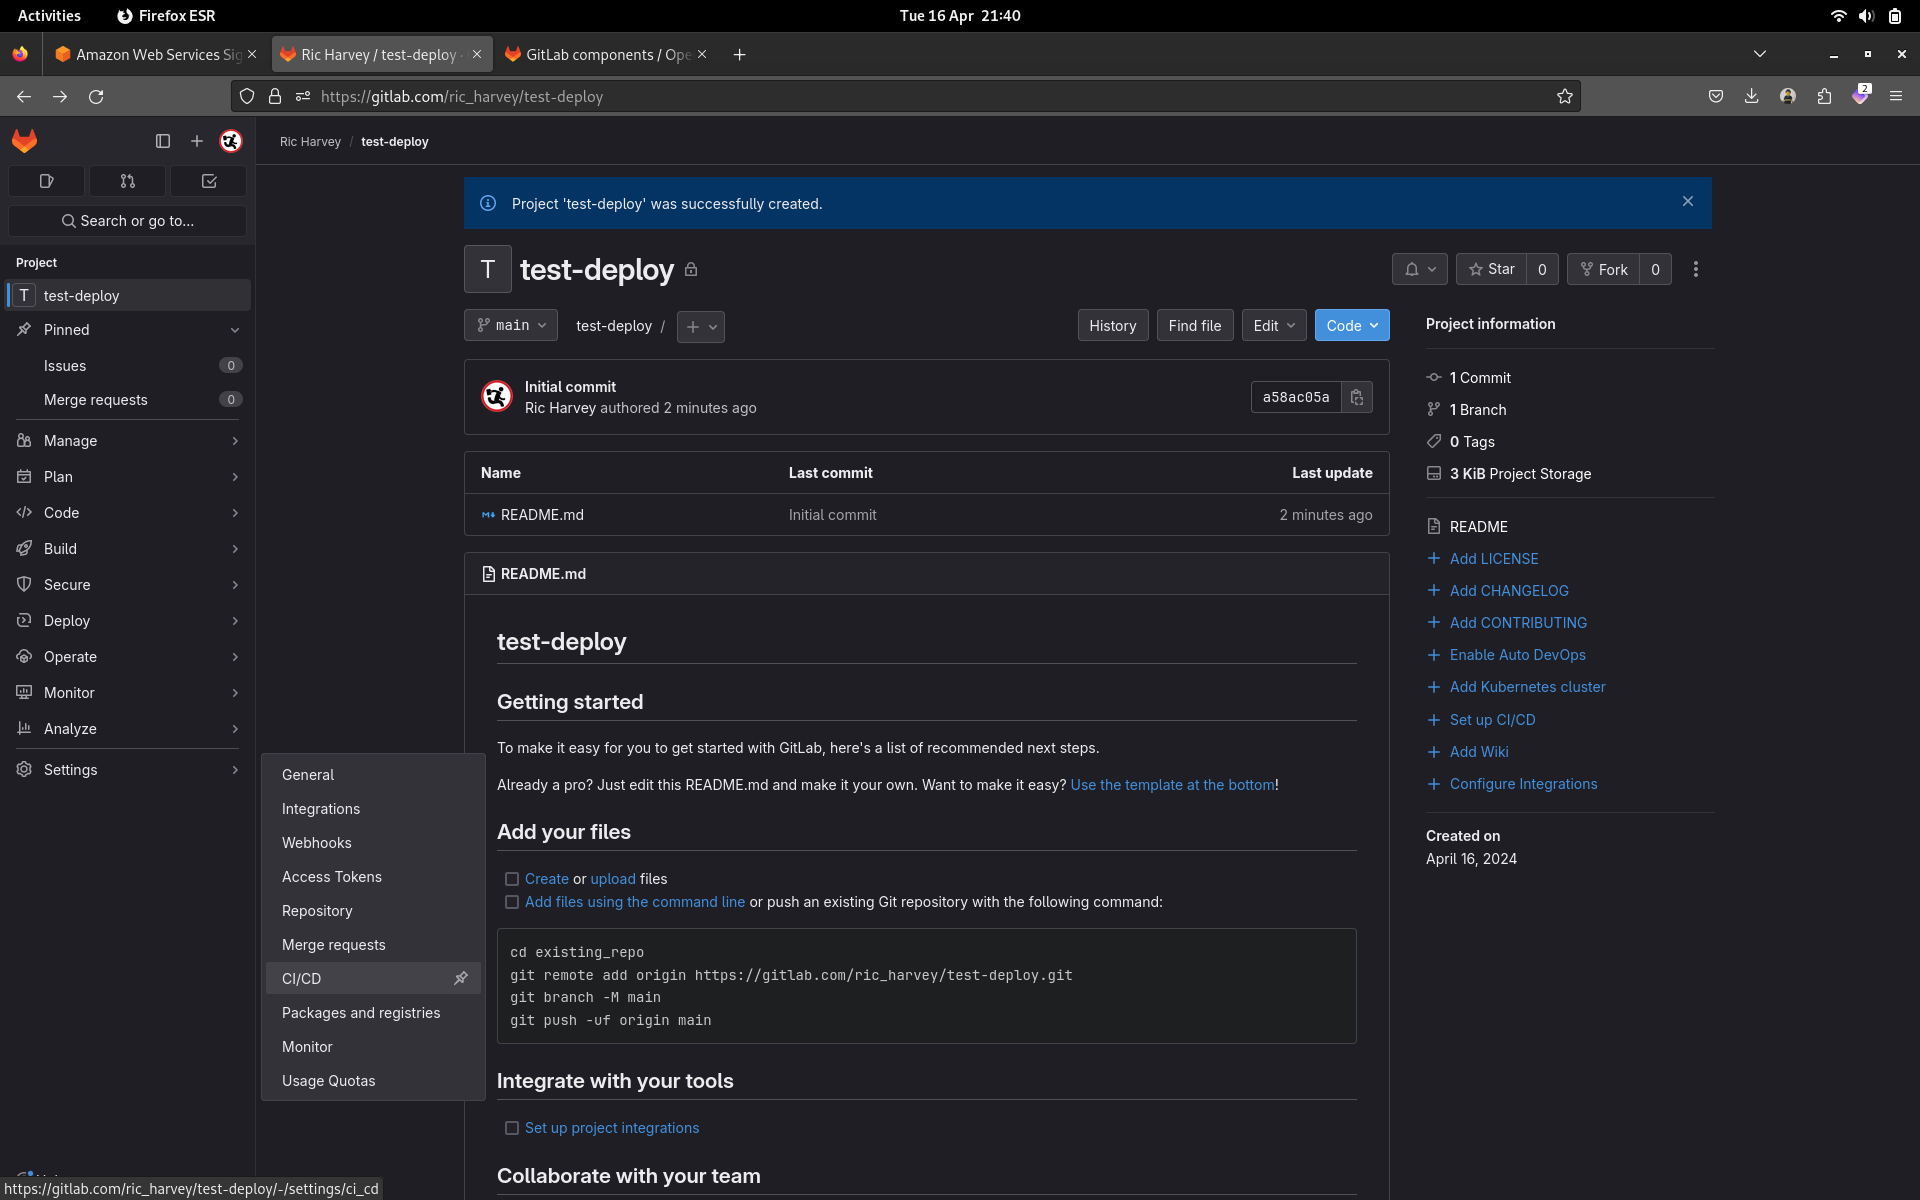Check the 'Add files using command line' checkbox
The image size is (1920, 1200).
click(512, 901)
